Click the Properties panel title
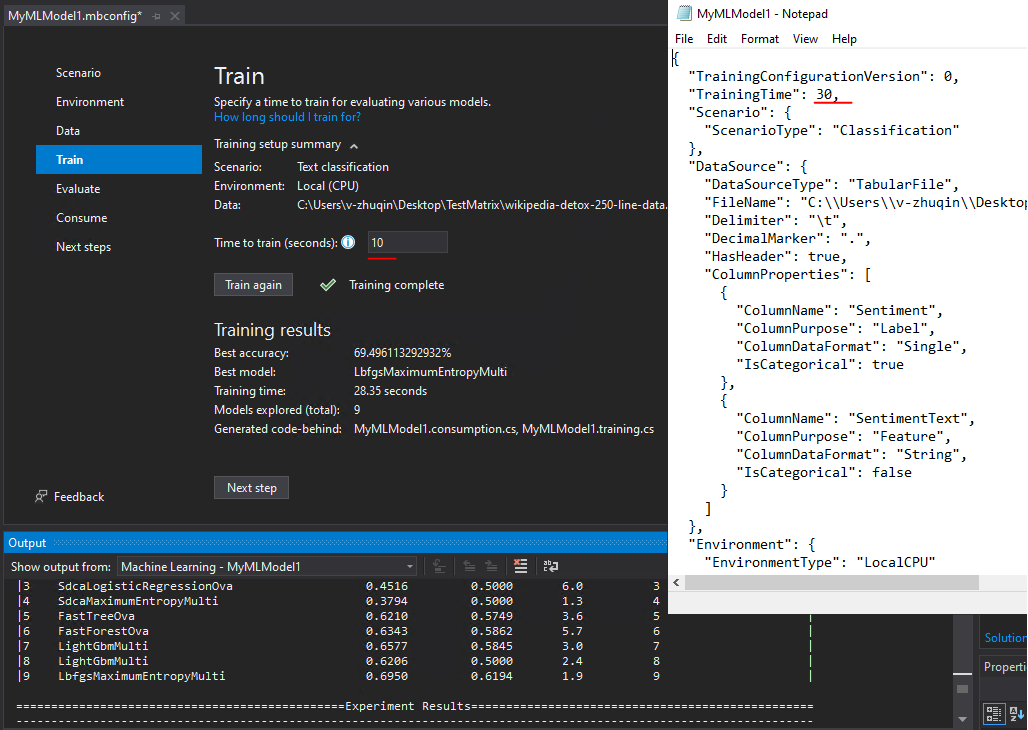 pos(1005,666)
